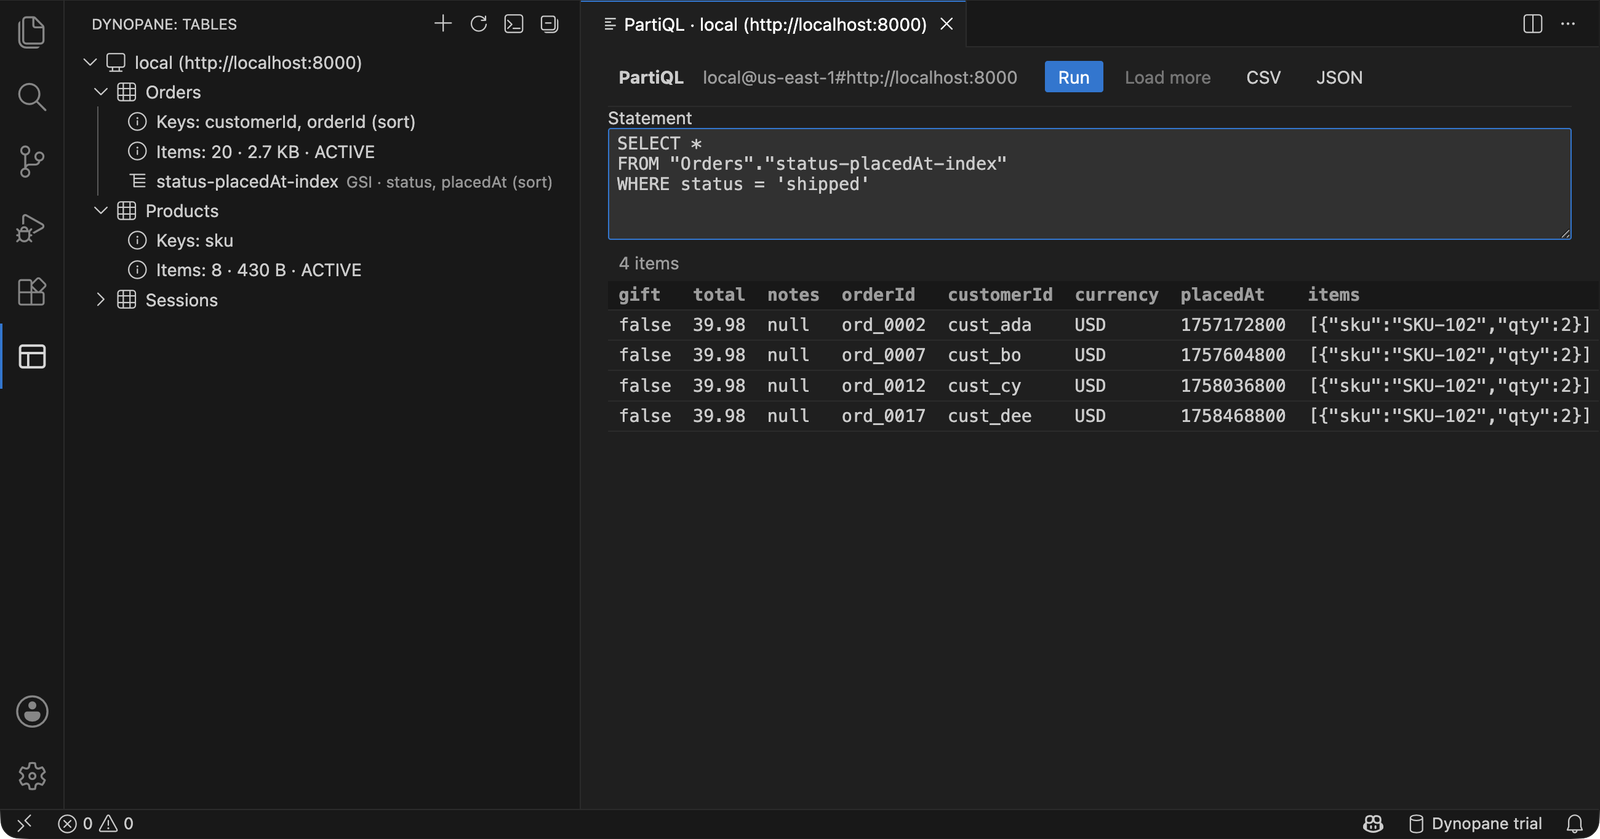Close the PartiQL local tab

point(946,24)
